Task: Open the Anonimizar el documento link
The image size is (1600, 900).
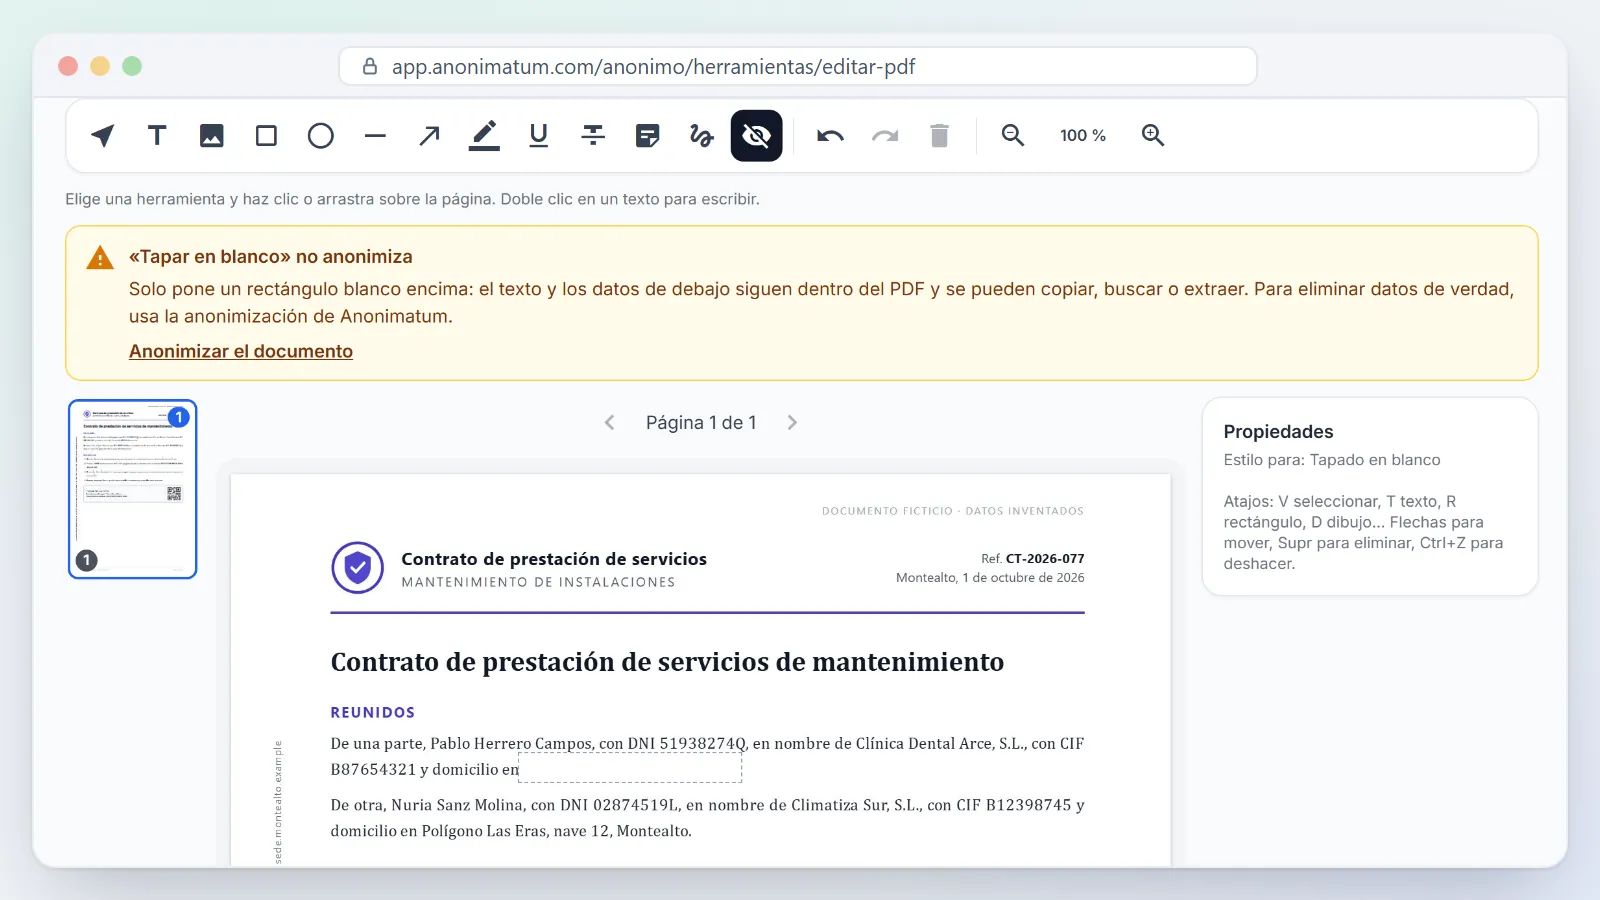Action: (x=241, y=351)
